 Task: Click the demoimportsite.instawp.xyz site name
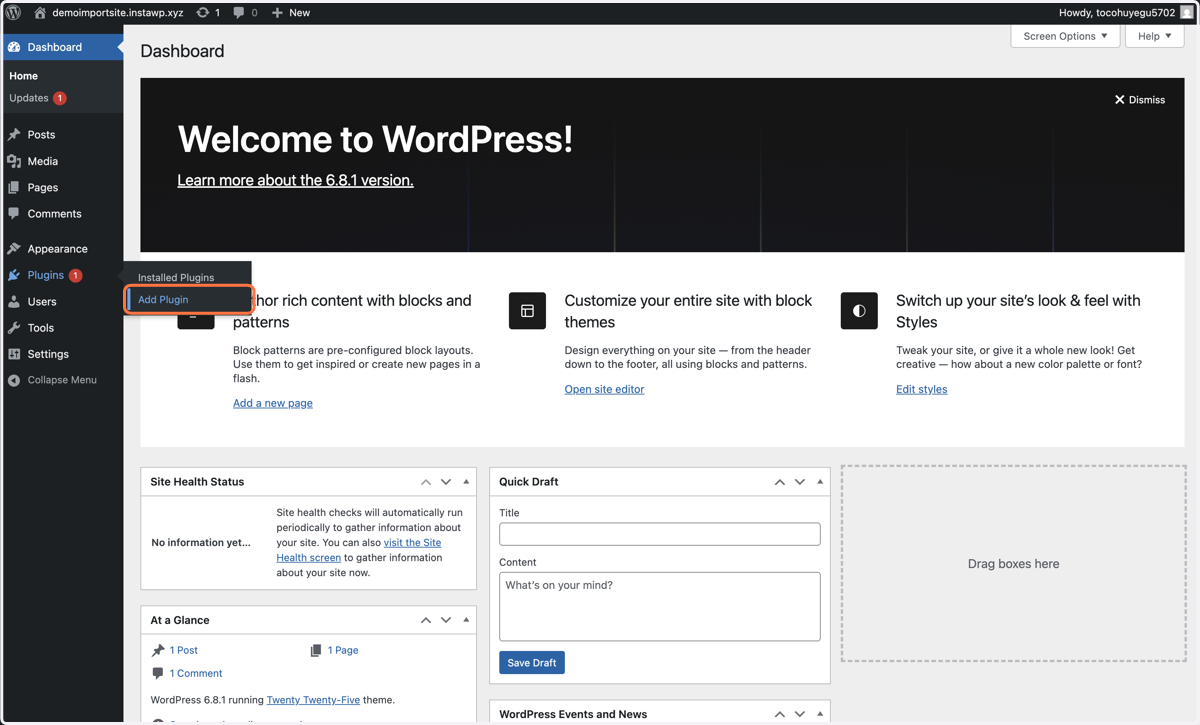118,13
